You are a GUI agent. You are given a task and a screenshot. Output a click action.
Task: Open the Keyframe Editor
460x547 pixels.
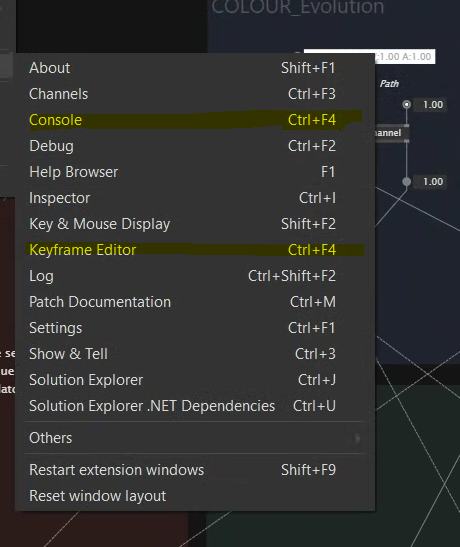coord(195,250)
